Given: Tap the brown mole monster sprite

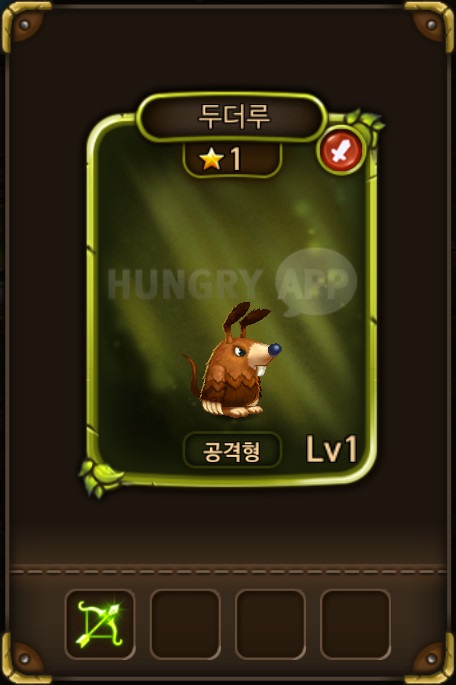Looking at the screenshot, I should tap(233, 361).
